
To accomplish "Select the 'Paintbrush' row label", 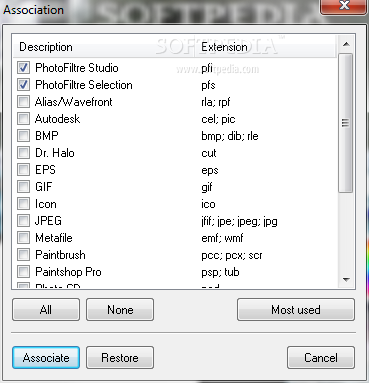I will coord(60,255).
